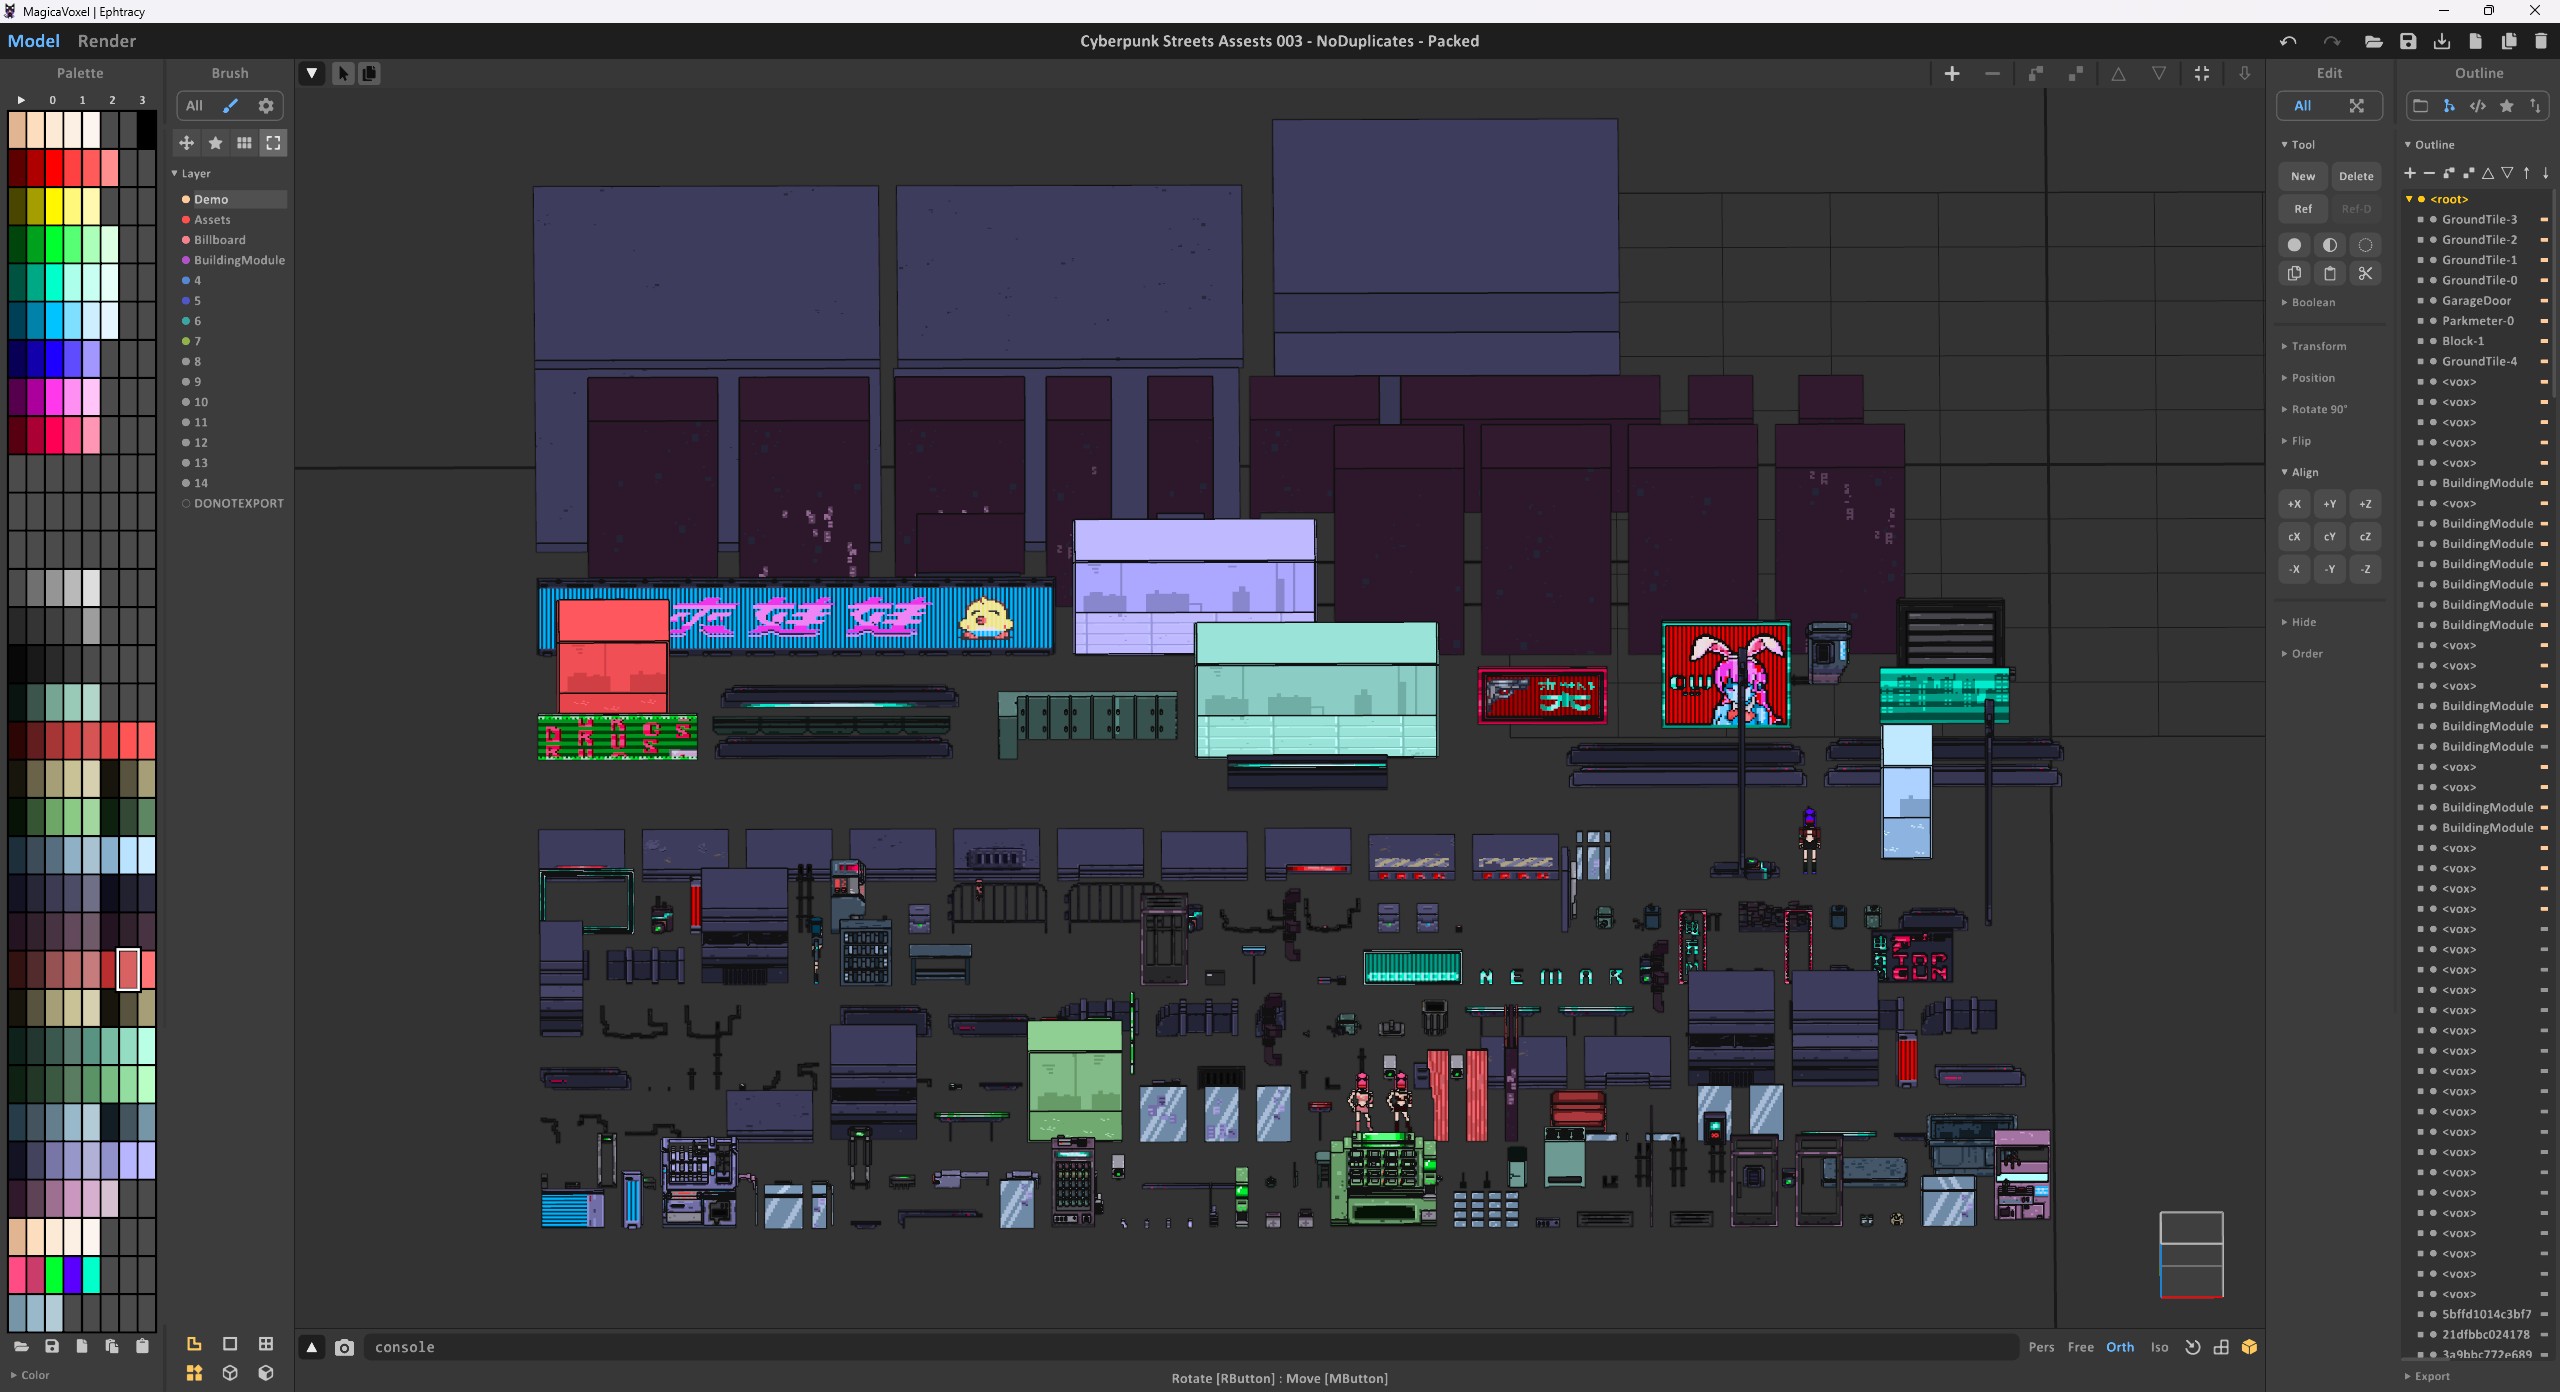The image size is (2560, 1392).
Task: Delete the project with the top-bar trash icon
Action: [2541, 41]
